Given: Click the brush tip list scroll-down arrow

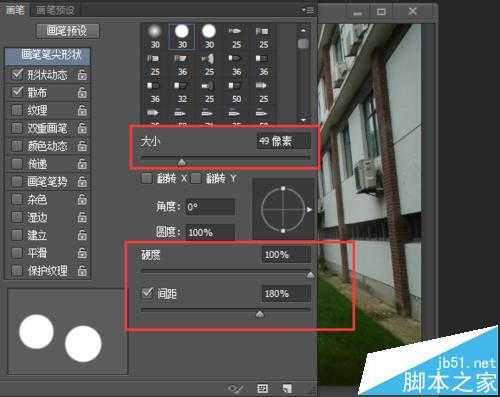Looking at the screenshot, I should tap(303, 119).
